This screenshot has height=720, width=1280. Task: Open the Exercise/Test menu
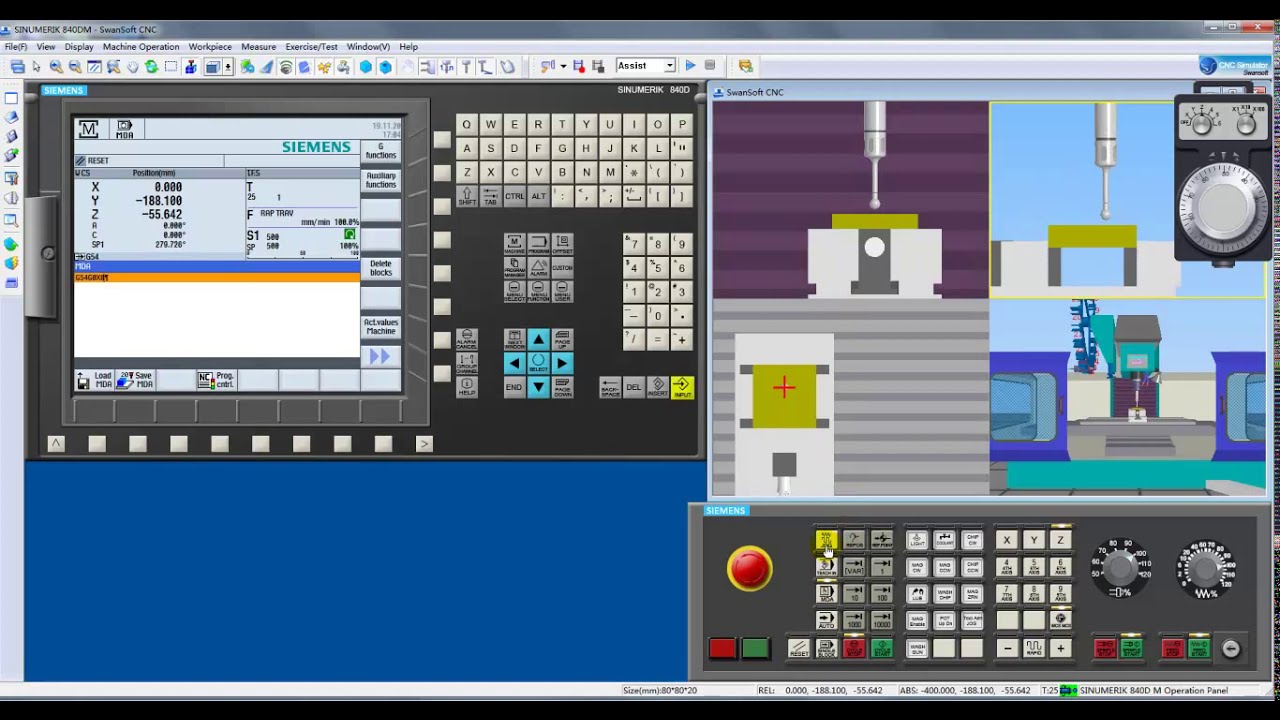coord(311,47)
